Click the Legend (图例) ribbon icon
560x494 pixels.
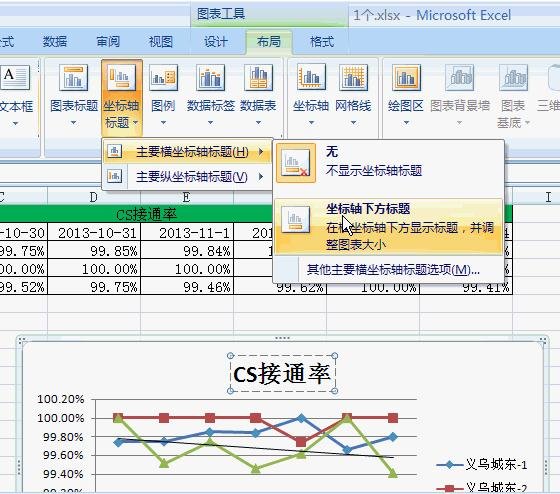[163, 77]
